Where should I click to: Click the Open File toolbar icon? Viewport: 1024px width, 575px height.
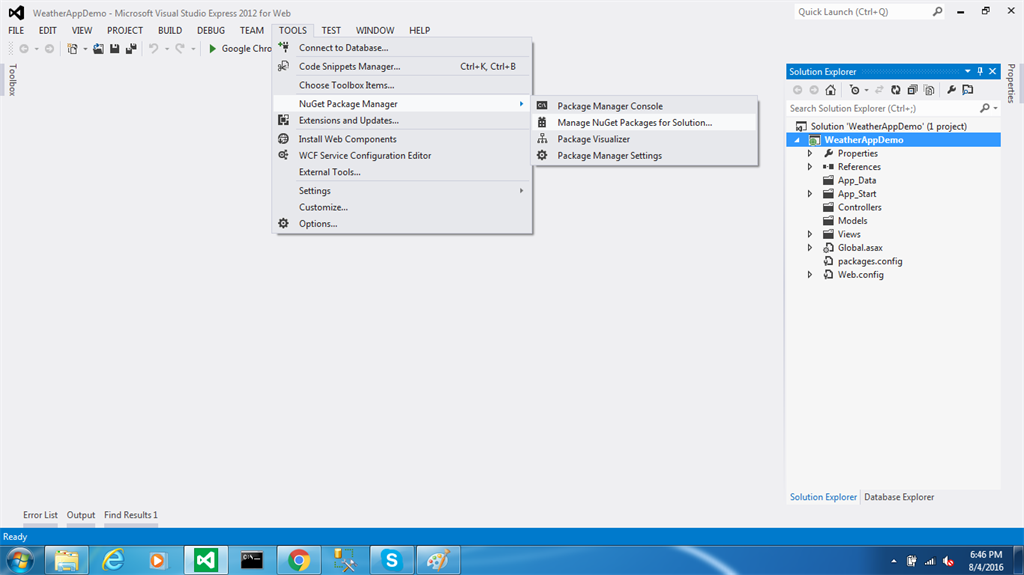98,49
